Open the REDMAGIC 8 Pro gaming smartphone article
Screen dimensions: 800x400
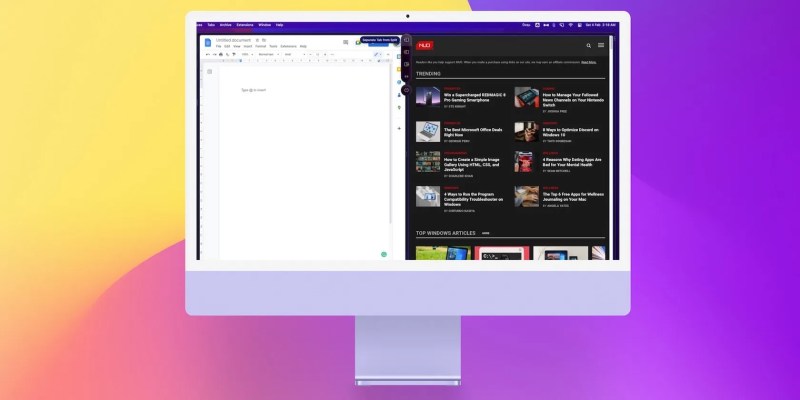(x=474, y=97)
